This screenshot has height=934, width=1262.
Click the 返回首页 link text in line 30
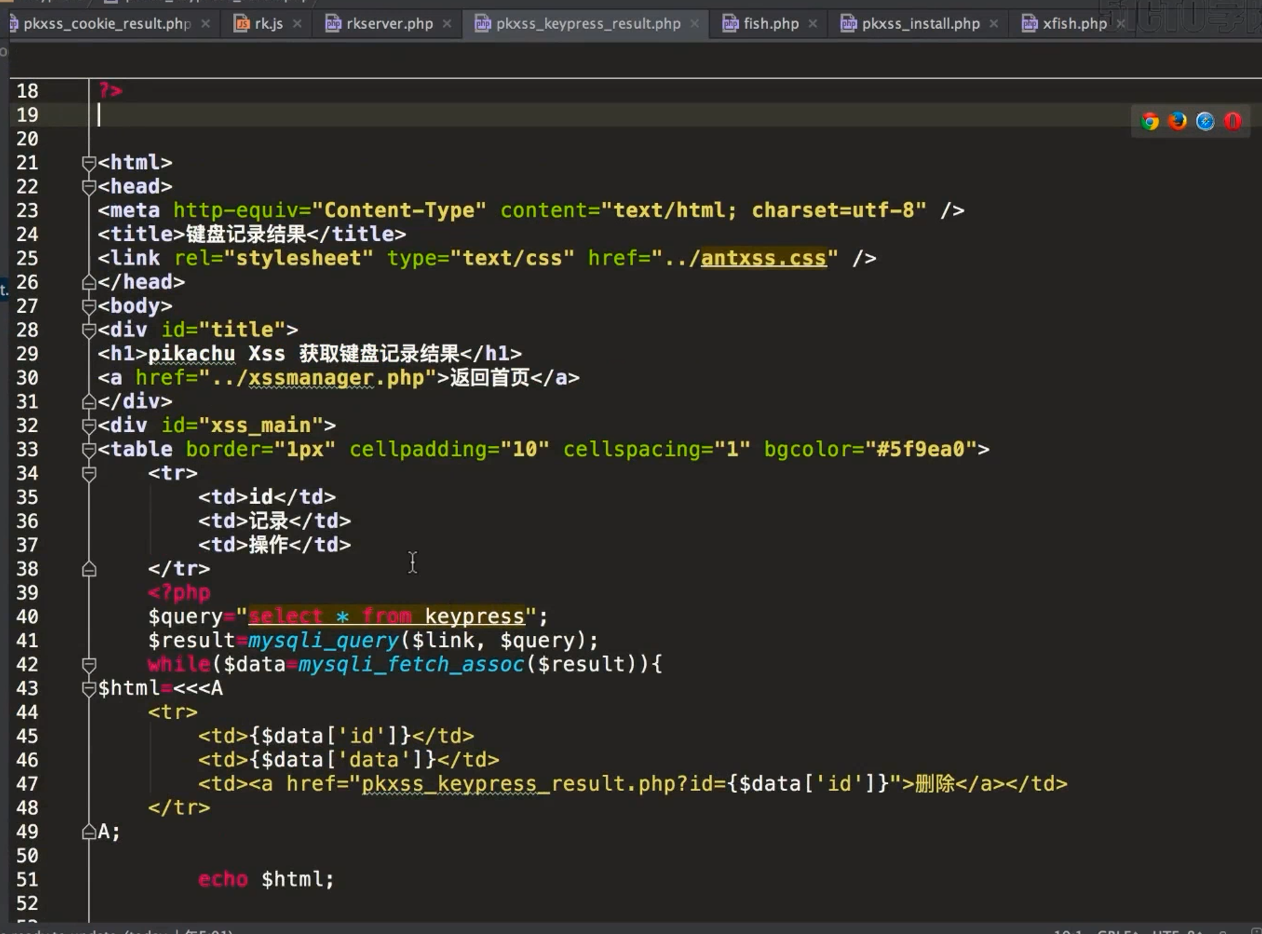coord(490,378)
